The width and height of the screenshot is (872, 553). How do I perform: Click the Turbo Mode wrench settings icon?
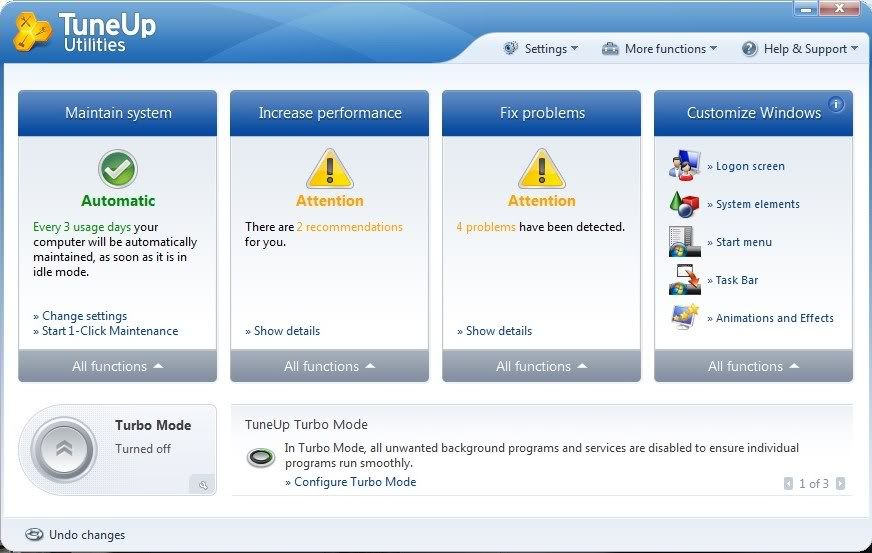click(x=203, y=485)
